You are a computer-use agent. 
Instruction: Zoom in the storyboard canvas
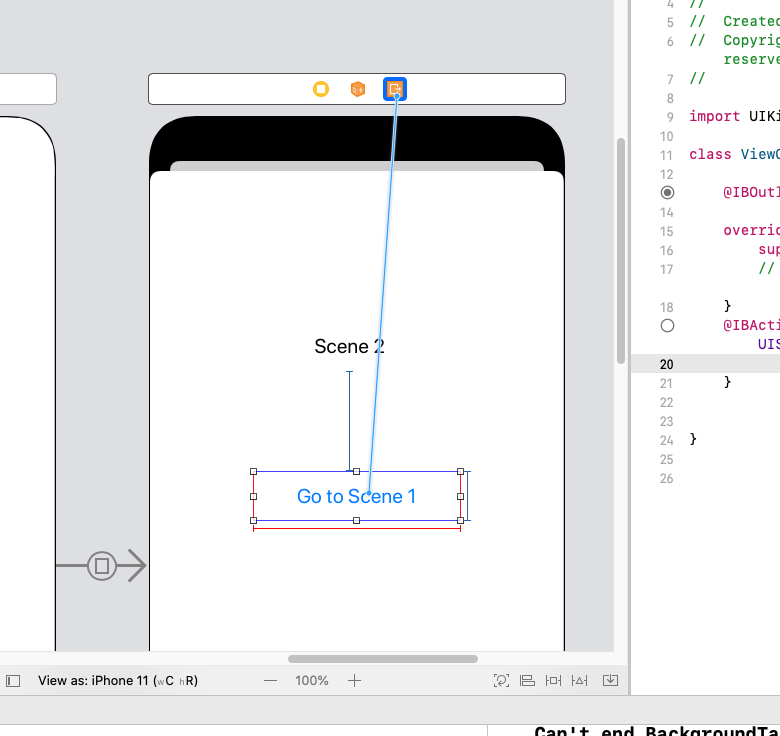354,680
